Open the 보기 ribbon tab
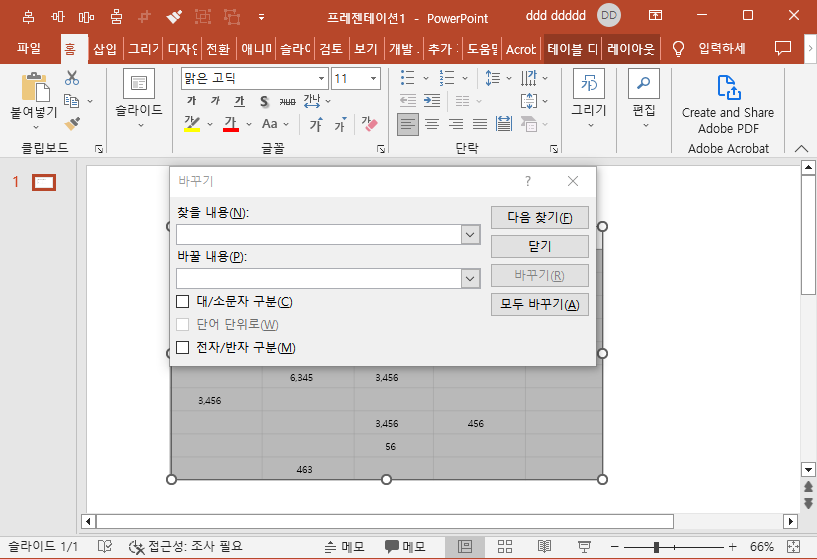 point(366,49)
